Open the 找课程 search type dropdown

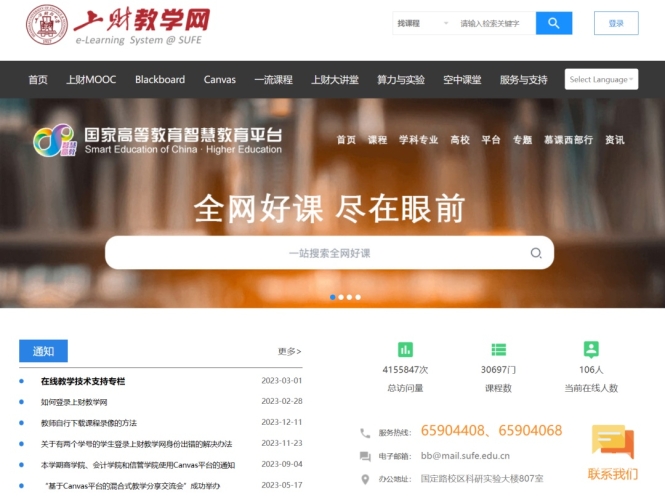pyautogui.click(x=422, y=23)
